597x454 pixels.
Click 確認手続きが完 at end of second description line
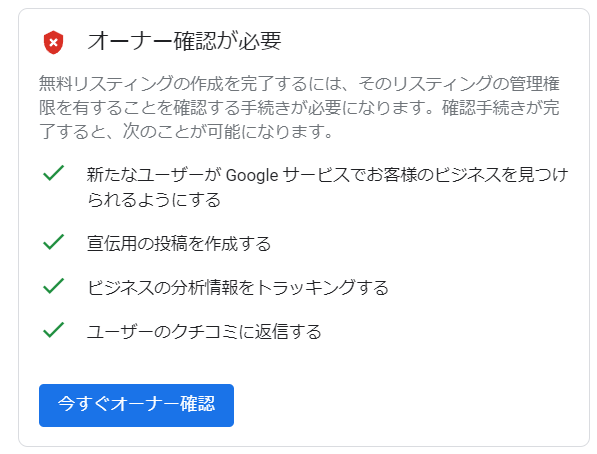click(500, 108)
